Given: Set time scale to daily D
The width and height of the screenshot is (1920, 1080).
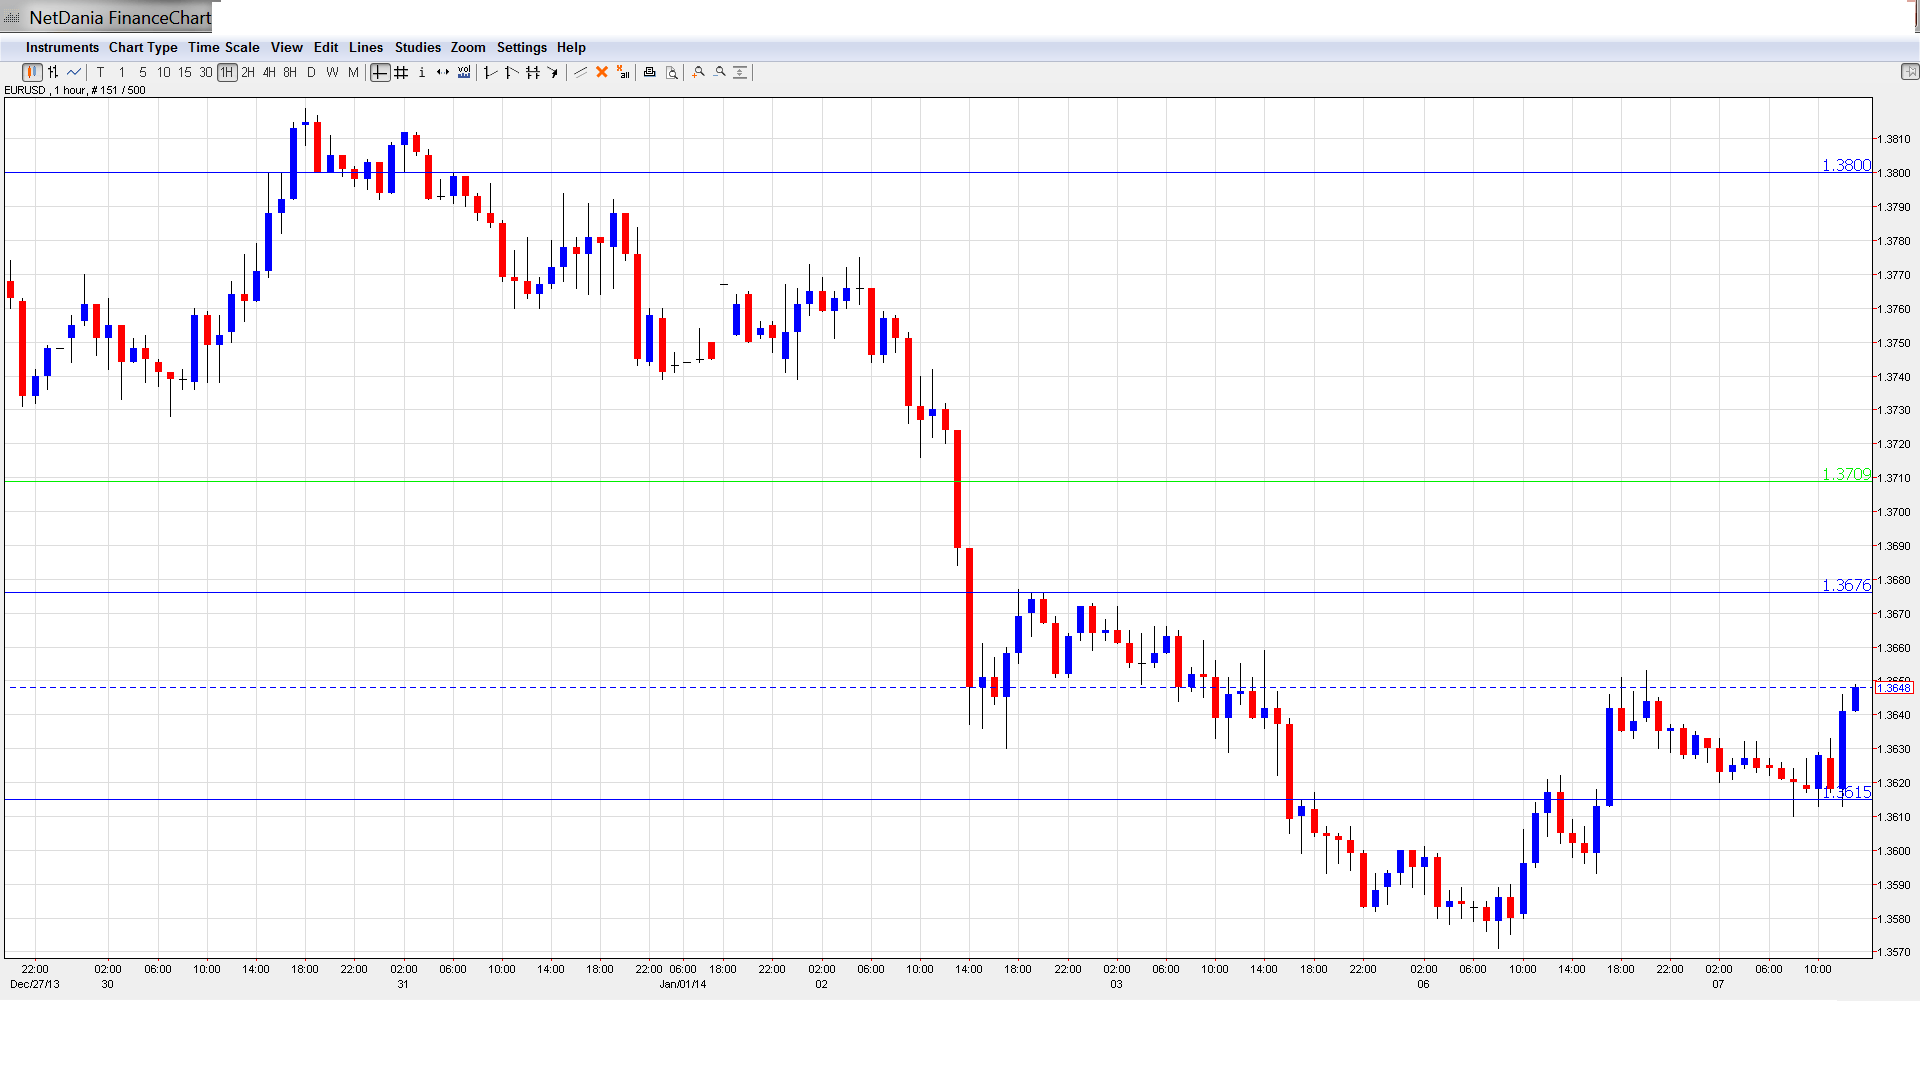Looking at the screenshot, I should (311, 72).
